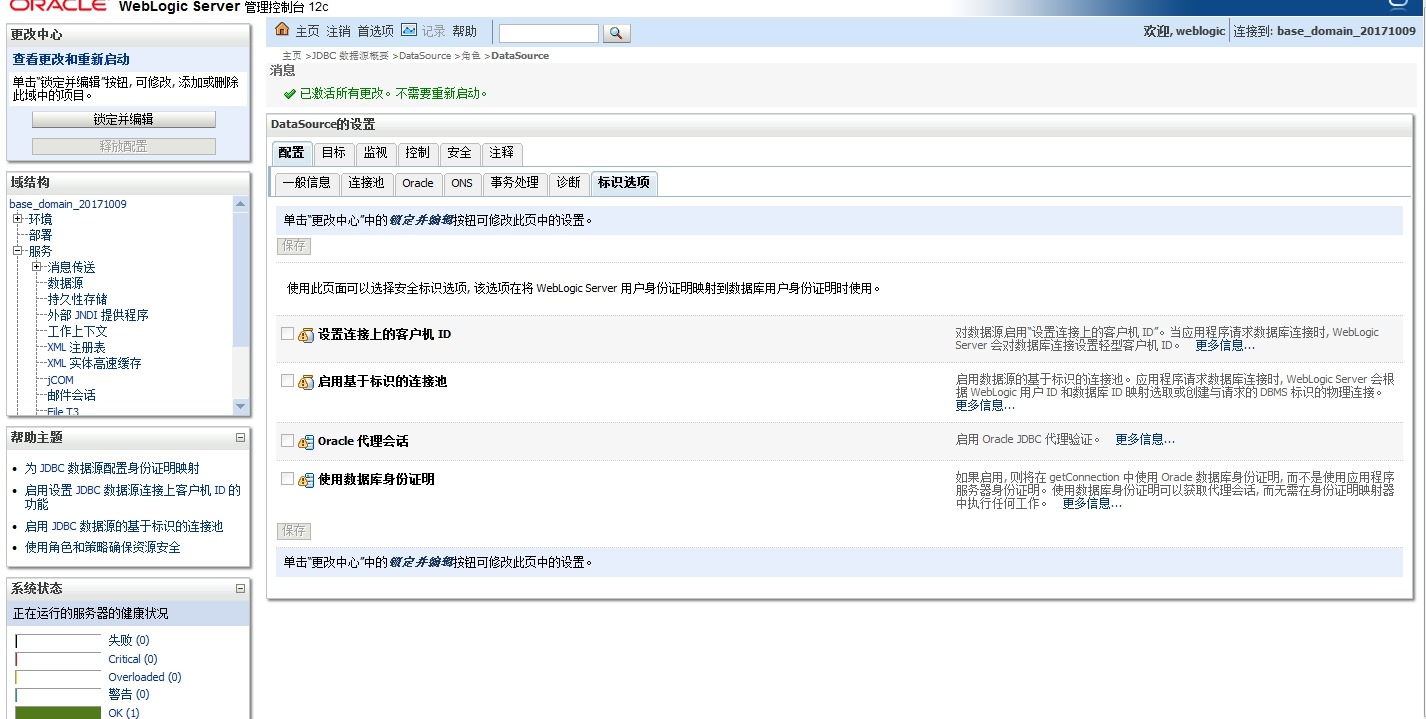Click the green checkmark in the message area

pos(289,94)
